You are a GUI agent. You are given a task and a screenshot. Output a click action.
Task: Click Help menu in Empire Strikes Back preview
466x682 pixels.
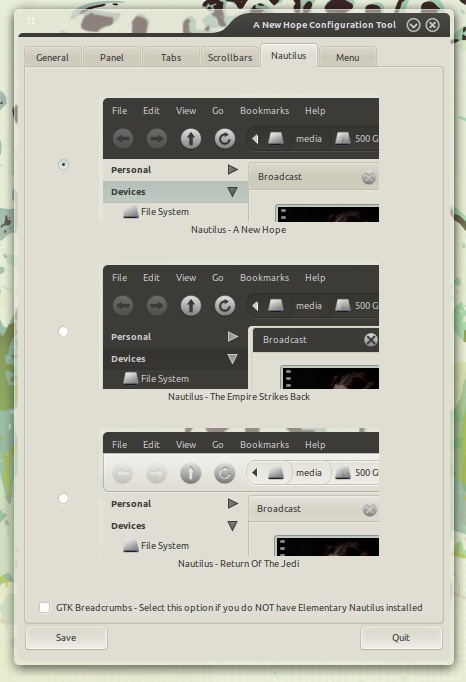coord(315,277)
